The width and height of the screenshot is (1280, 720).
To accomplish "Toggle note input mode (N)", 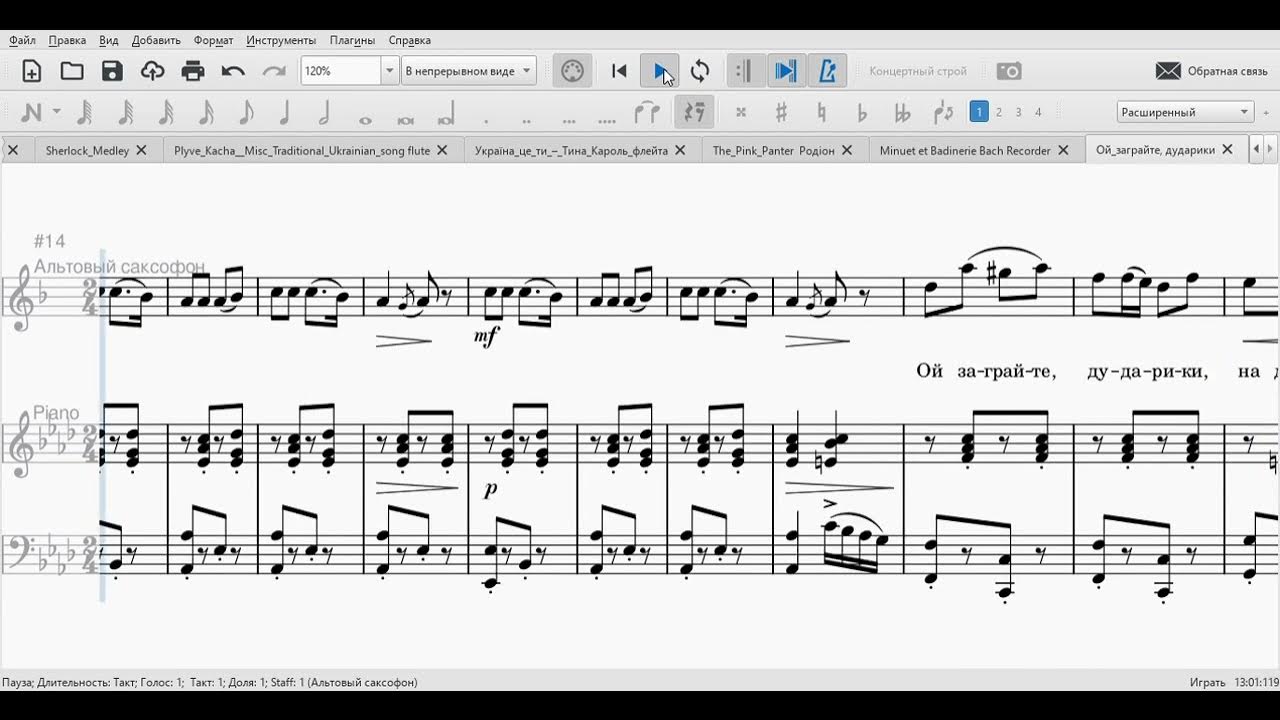I will click(x=31, y=112).
